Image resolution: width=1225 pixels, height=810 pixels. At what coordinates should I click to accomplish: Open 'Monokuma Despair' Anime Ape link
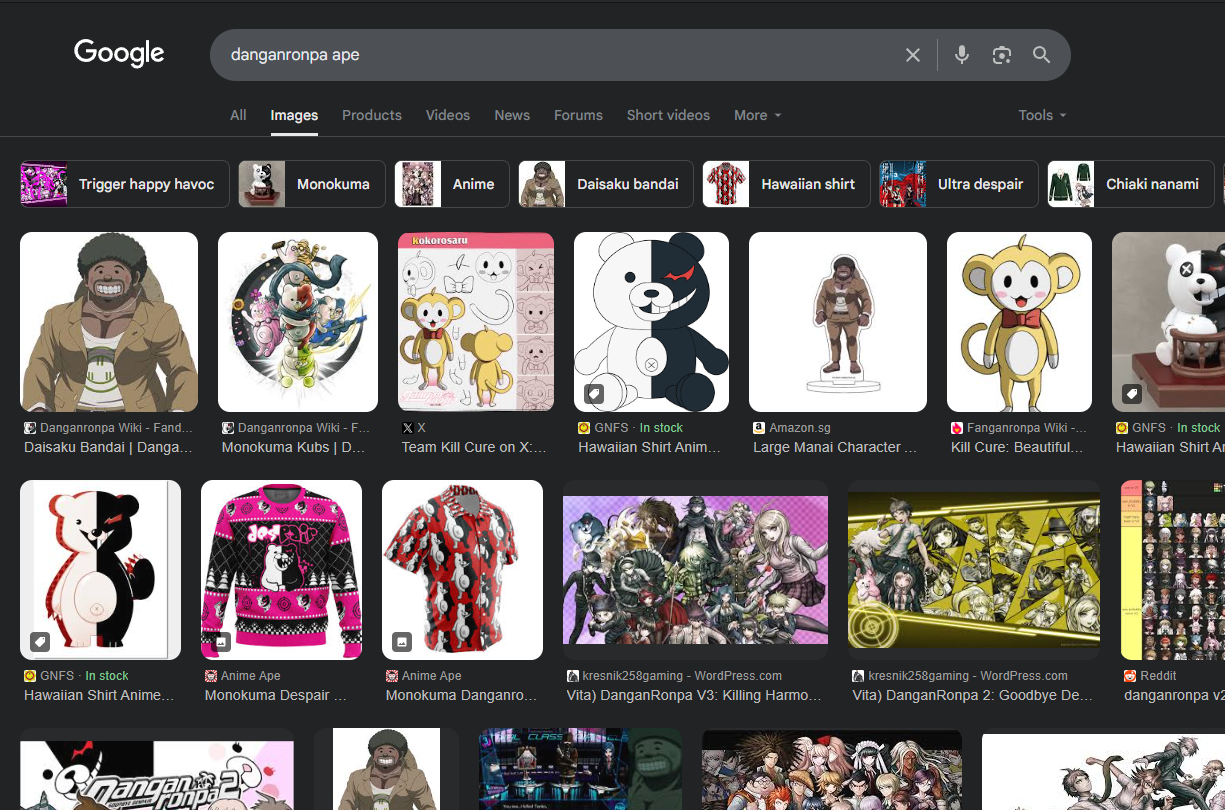coord(276,695)
